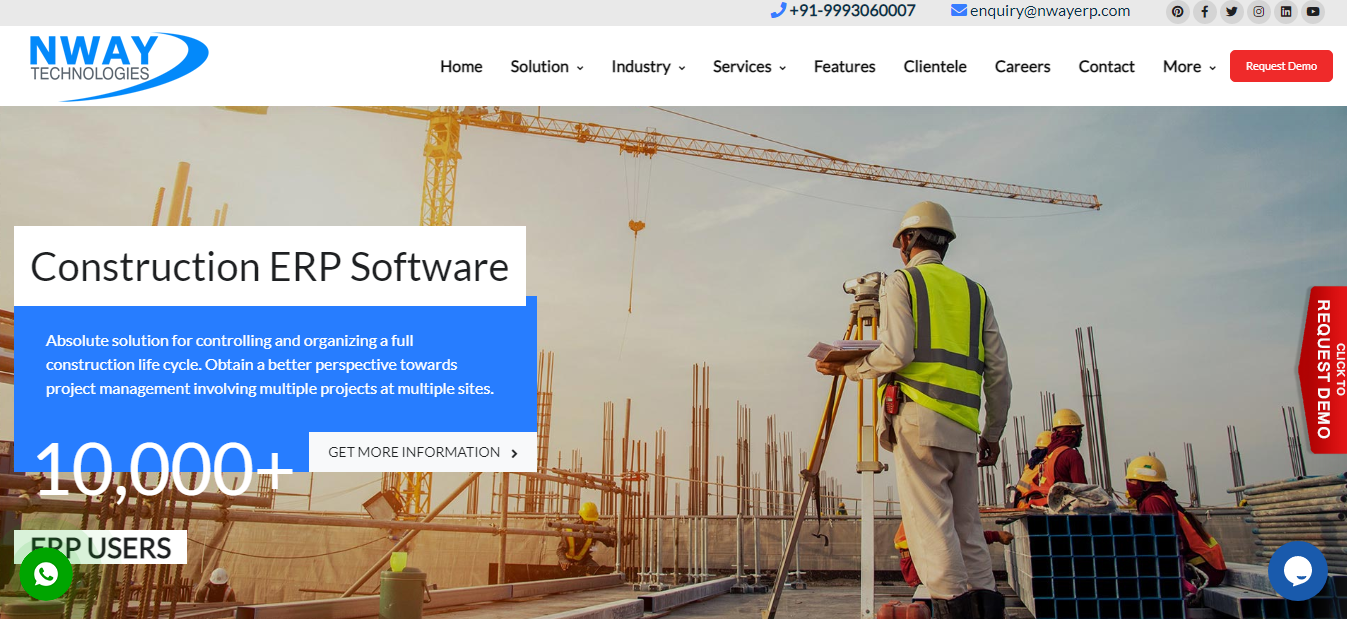Open the Instagram social icon
Image resolution: width=1347 pixels, height=619 pixels.
coord(1258,12)
